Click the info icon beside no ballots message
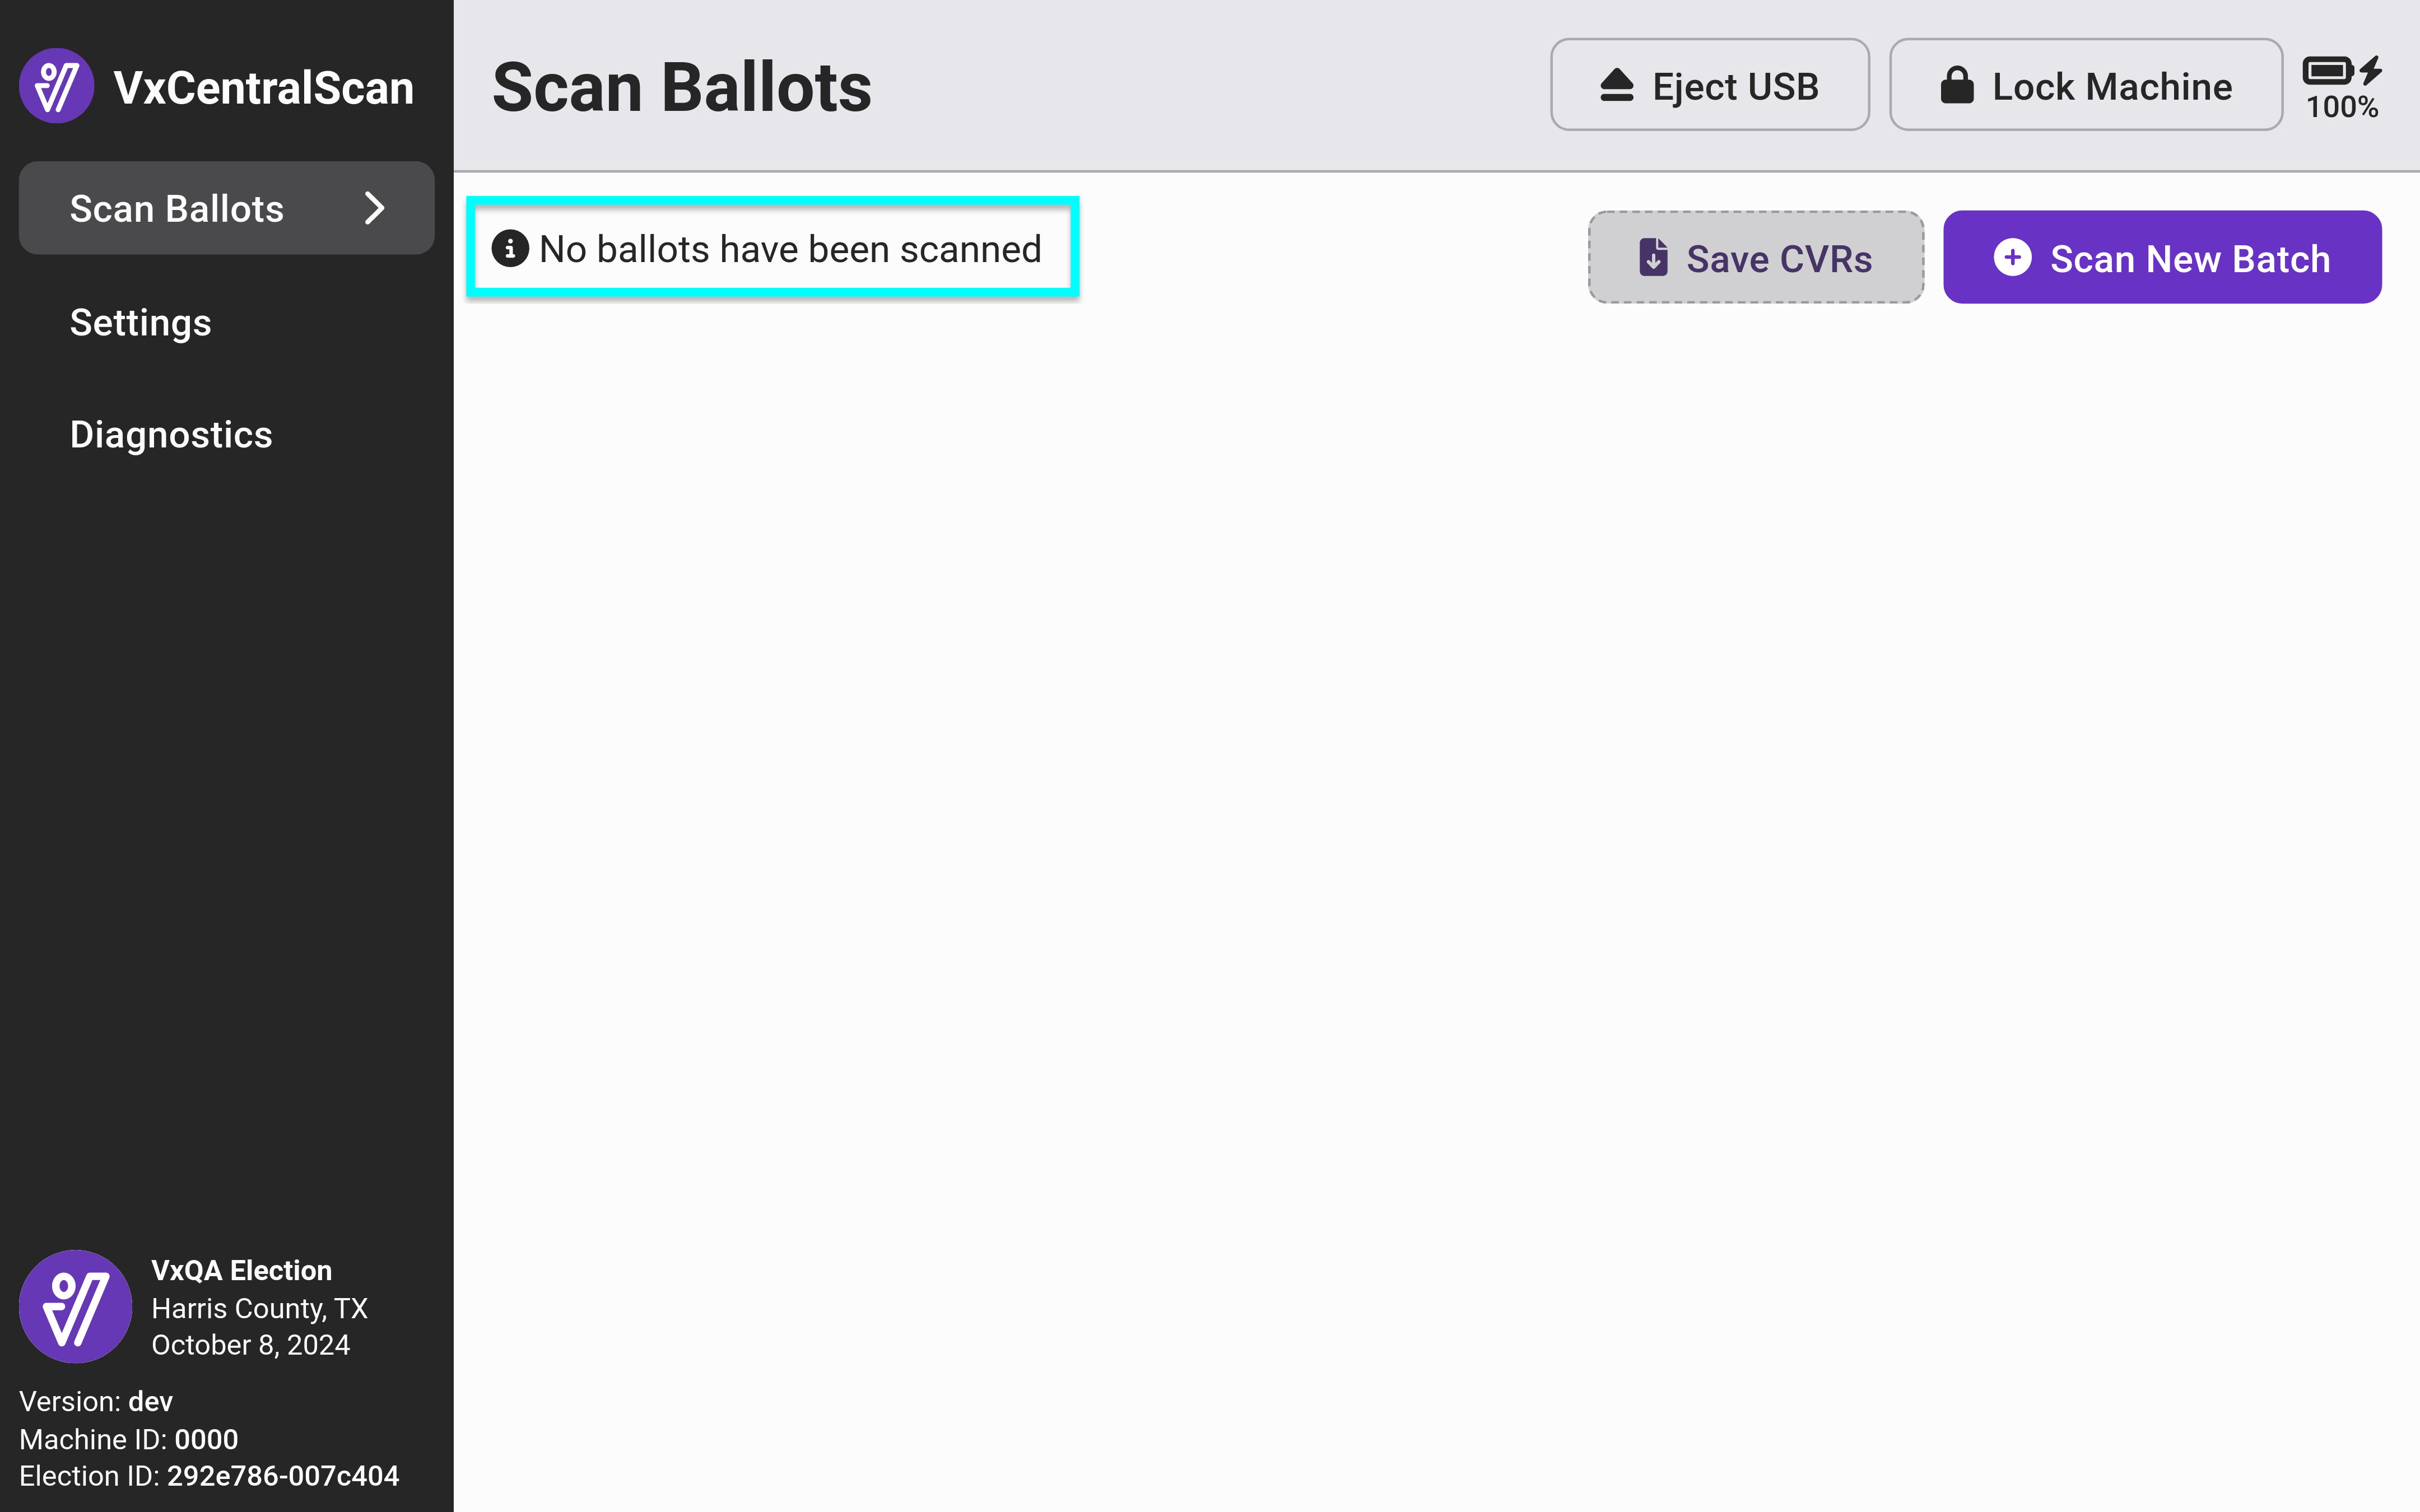This screenshot has width=2420, height=1512. pos(510,249)
